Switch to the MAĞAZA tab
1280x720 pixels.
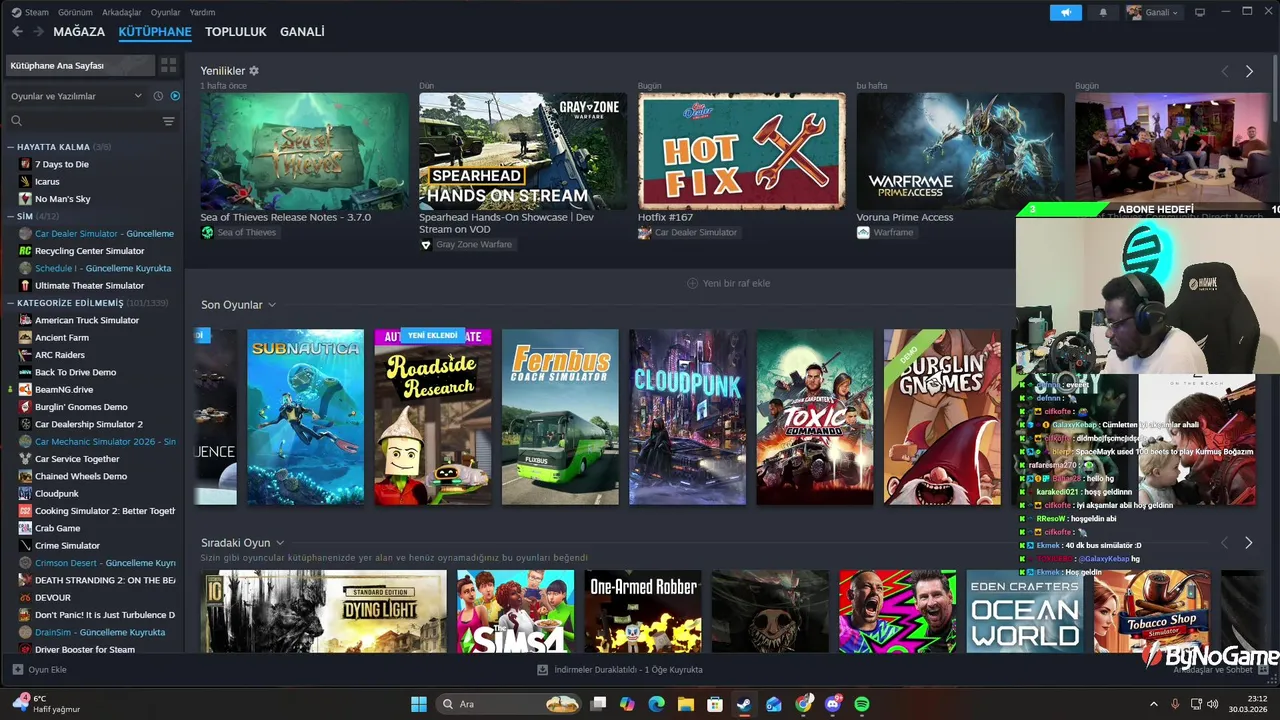pos(79,32)
